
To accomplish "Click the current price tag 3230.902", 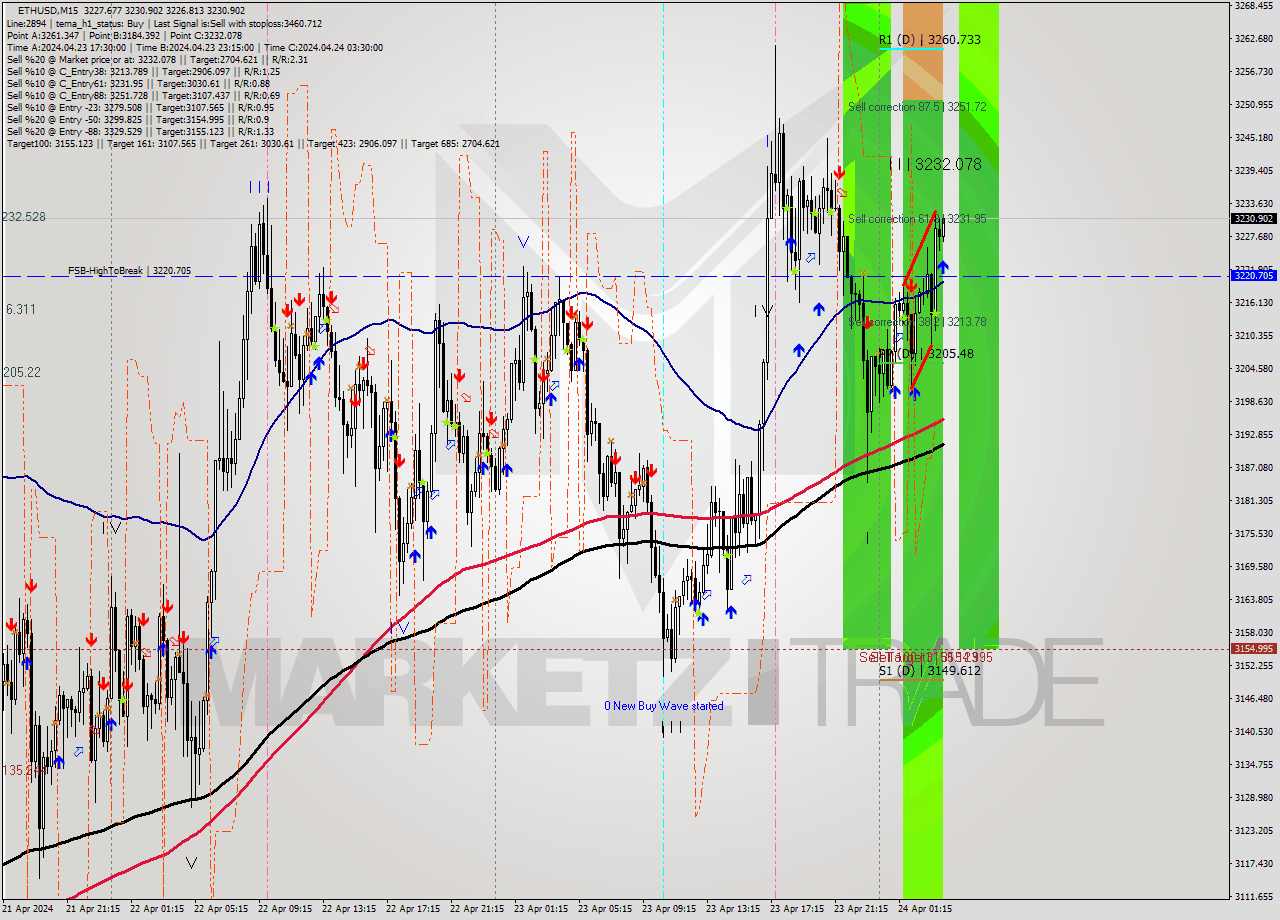I will 1253,218.
